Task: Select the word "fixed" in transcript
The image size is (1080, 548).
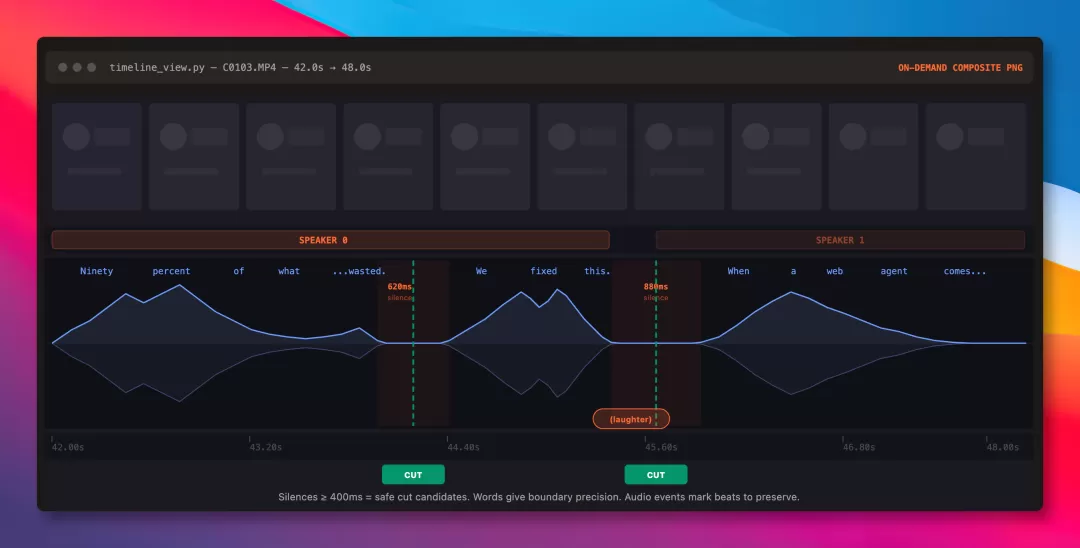Action: click(543, 271)
